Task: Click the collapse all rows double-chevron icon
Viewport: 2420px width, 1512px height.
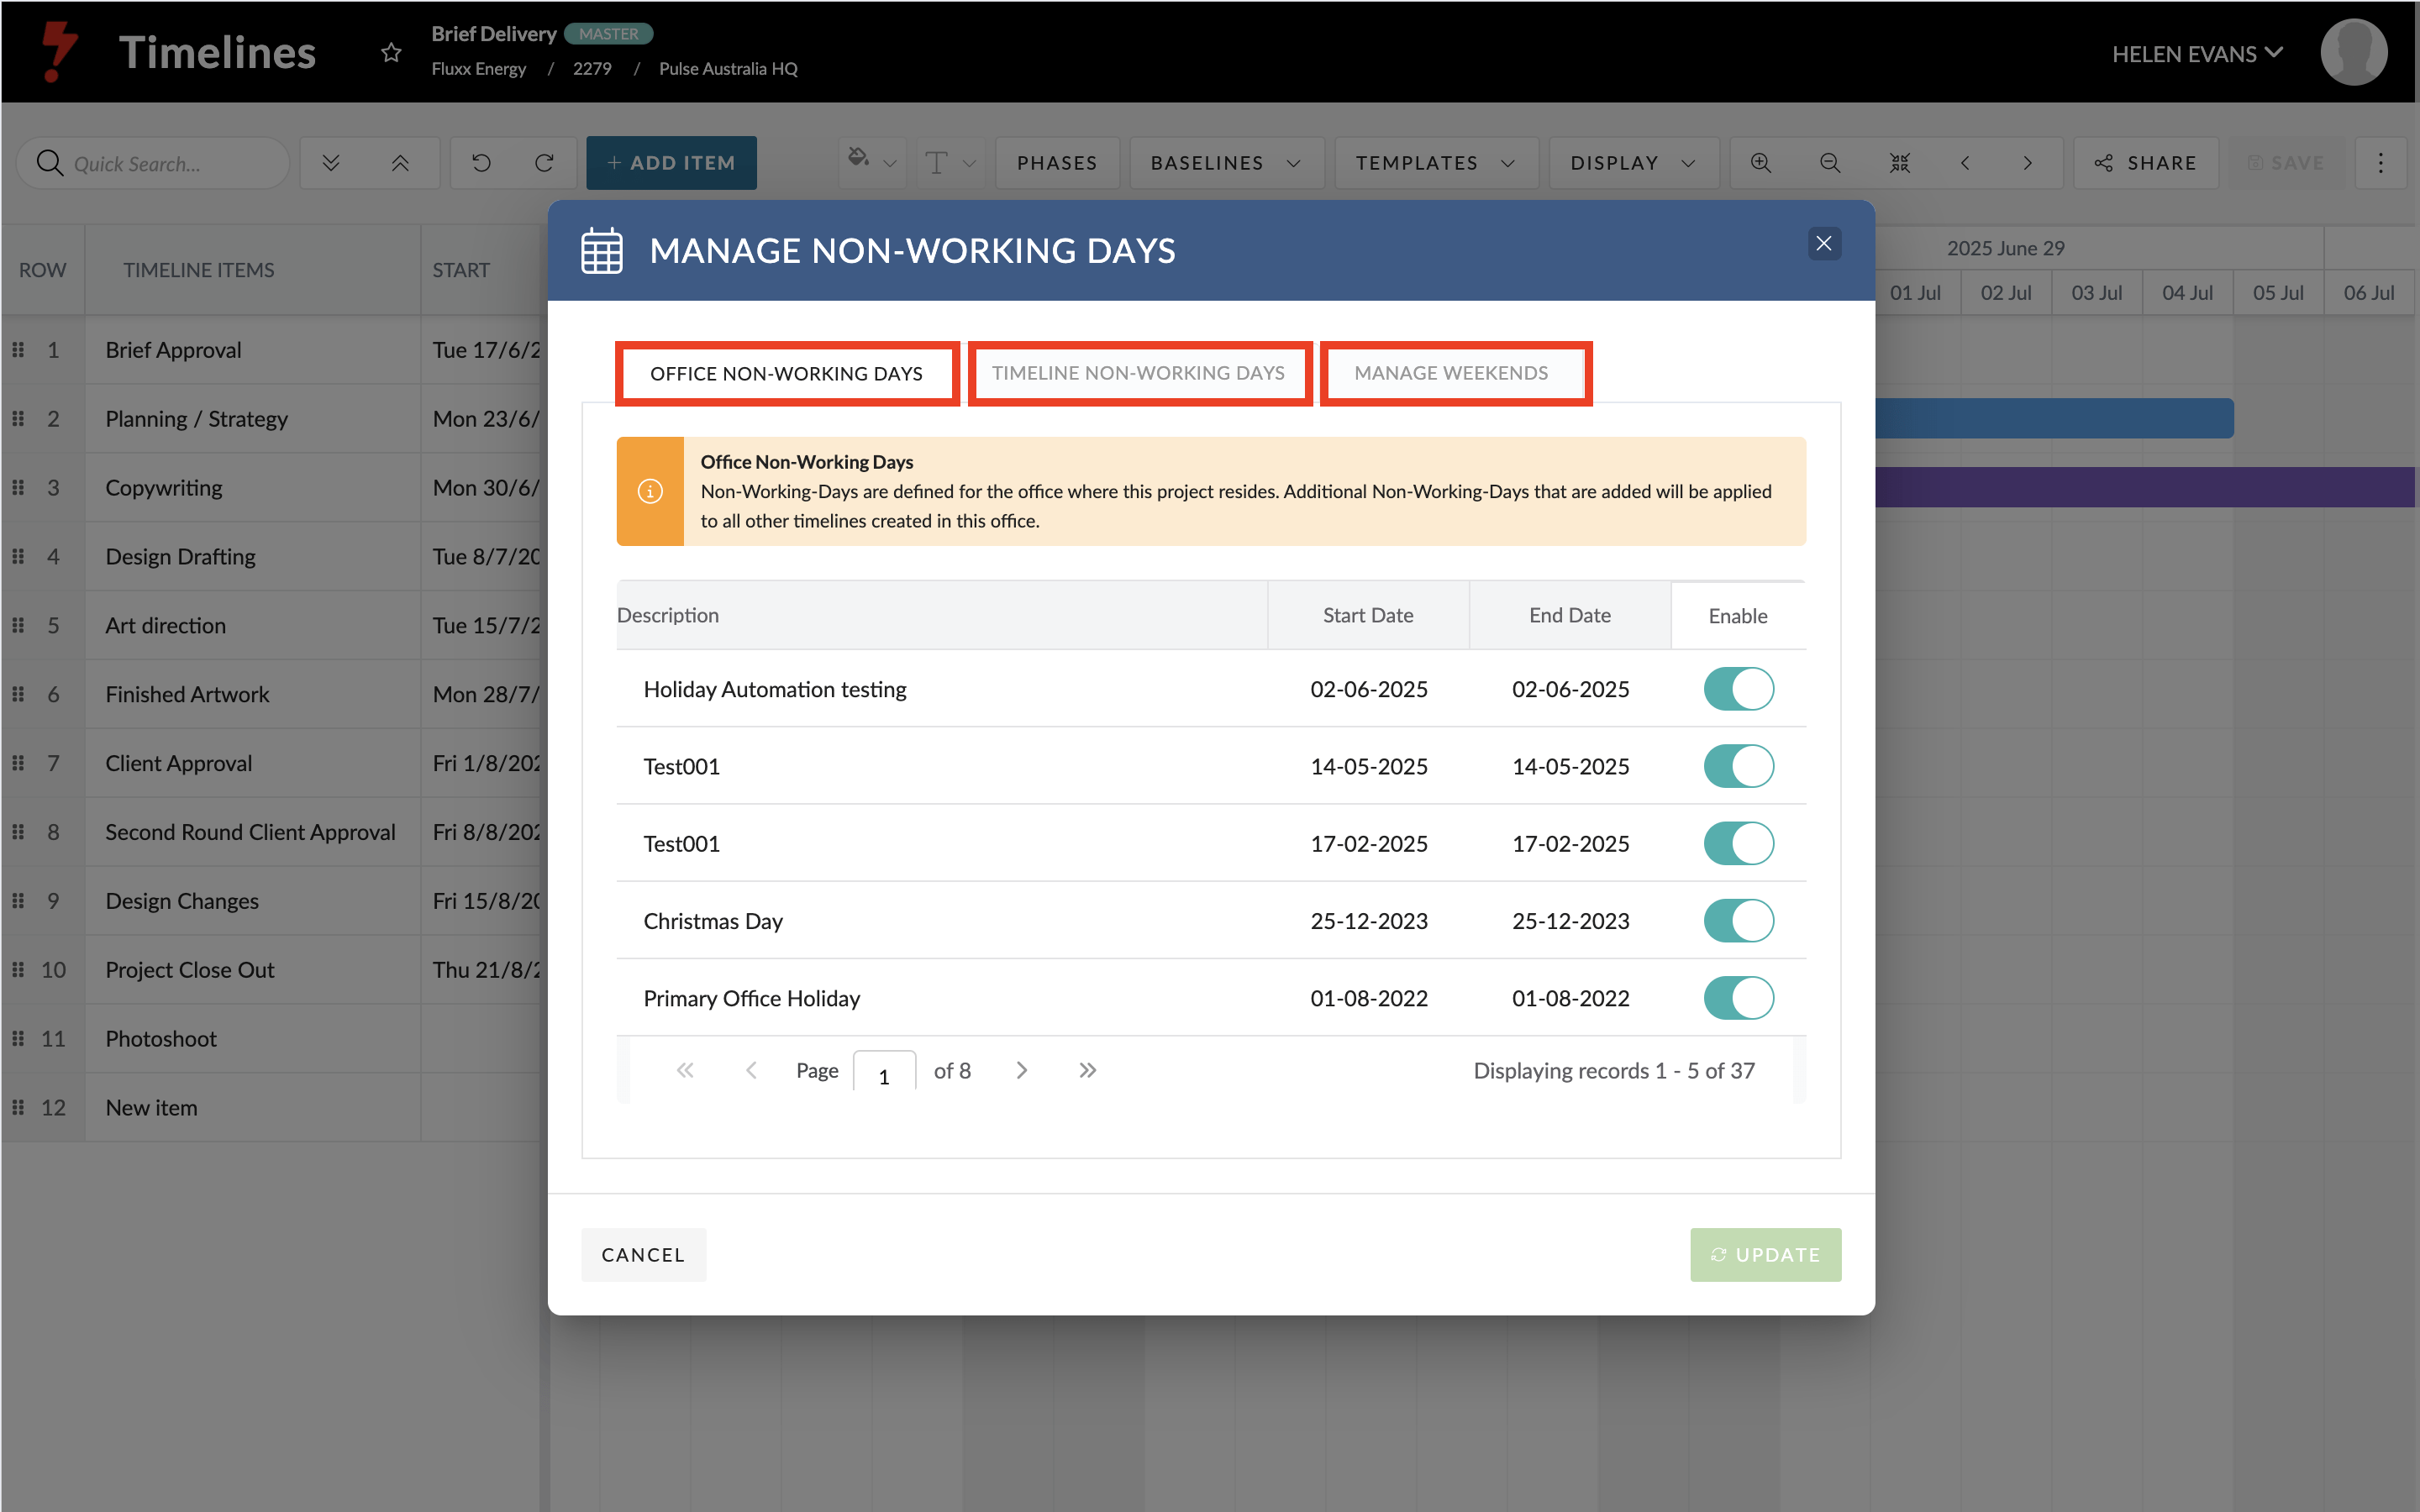Action: (x=400, y=163)
